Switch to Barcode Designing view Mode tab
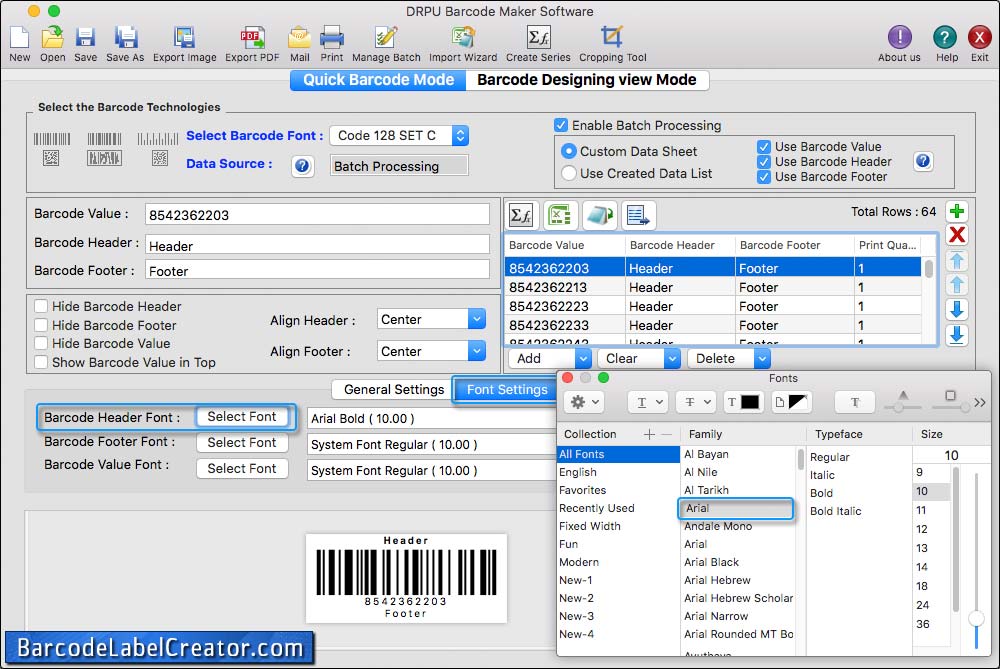 (x=587, y=80)
